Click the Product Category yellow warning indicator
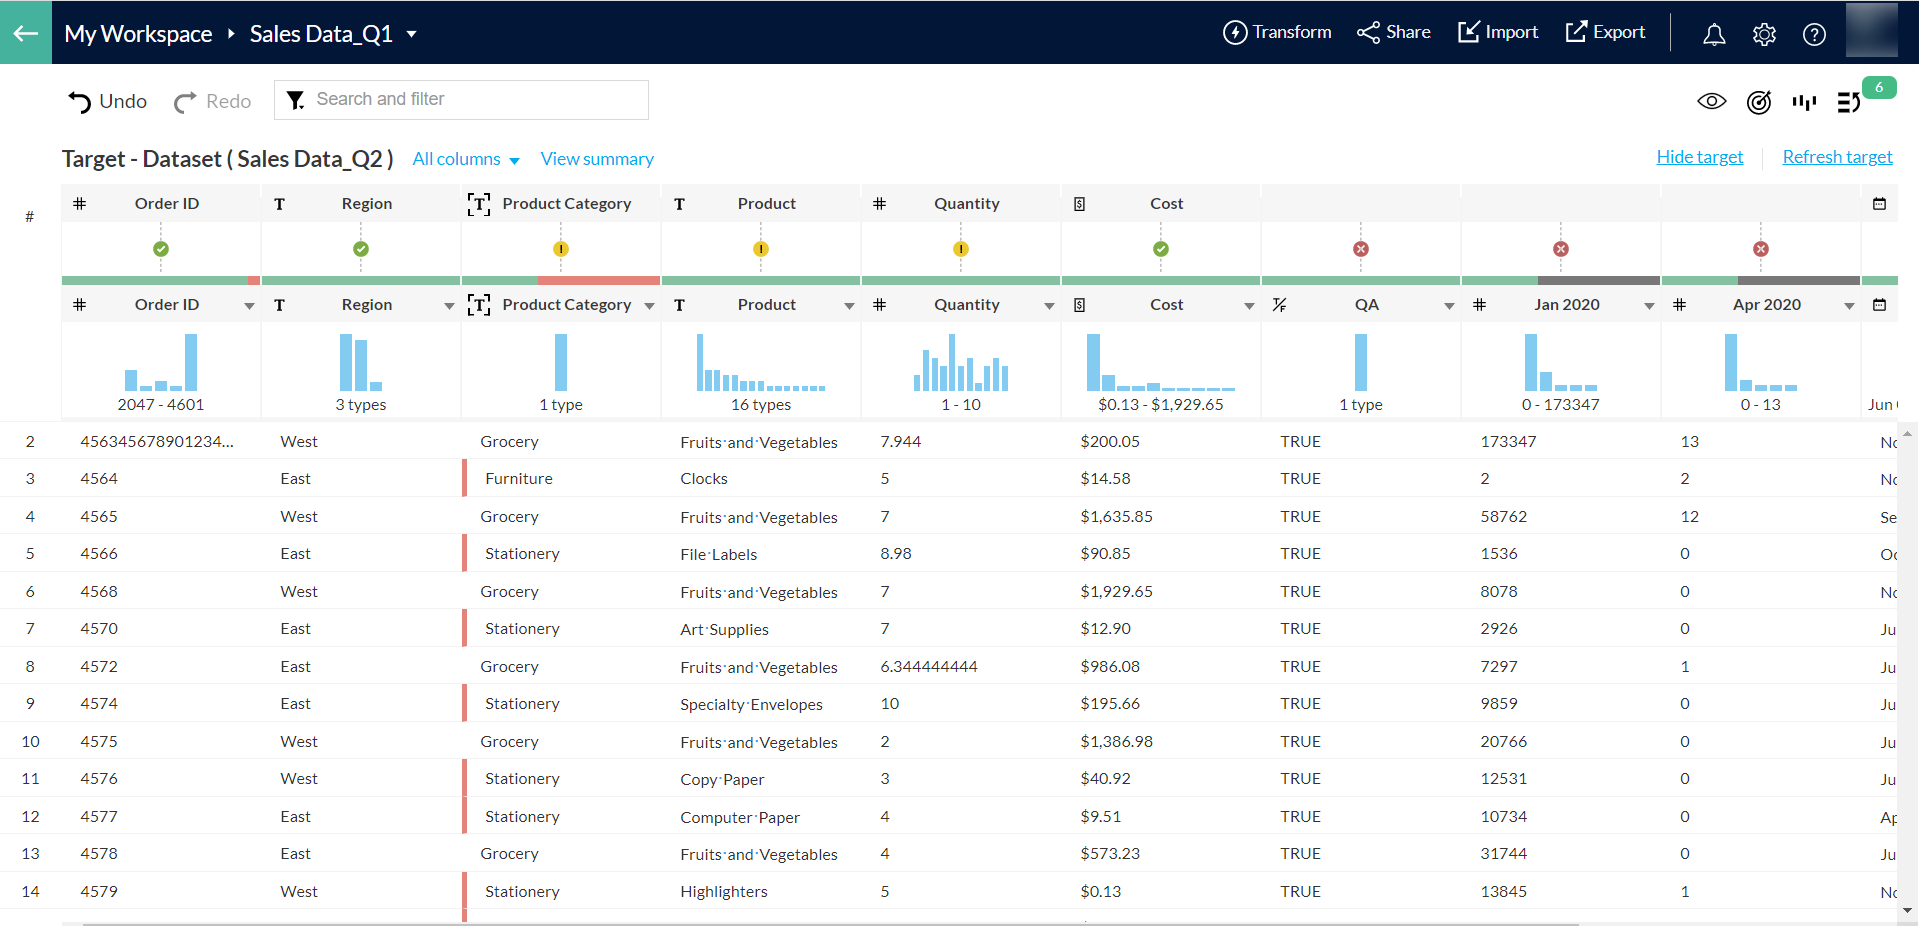 (561, 249)
